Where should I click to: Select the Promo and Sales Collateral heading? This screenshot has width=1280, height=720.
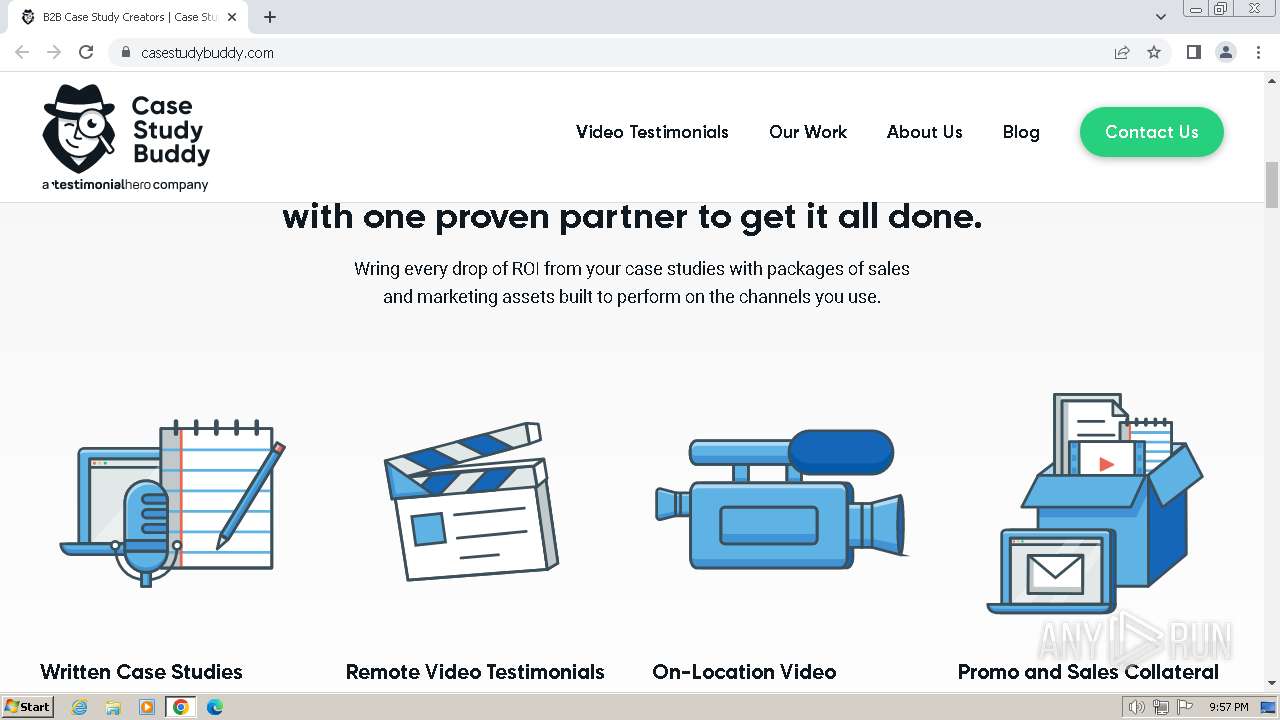pyautogui.click(x=1088, y=672)
